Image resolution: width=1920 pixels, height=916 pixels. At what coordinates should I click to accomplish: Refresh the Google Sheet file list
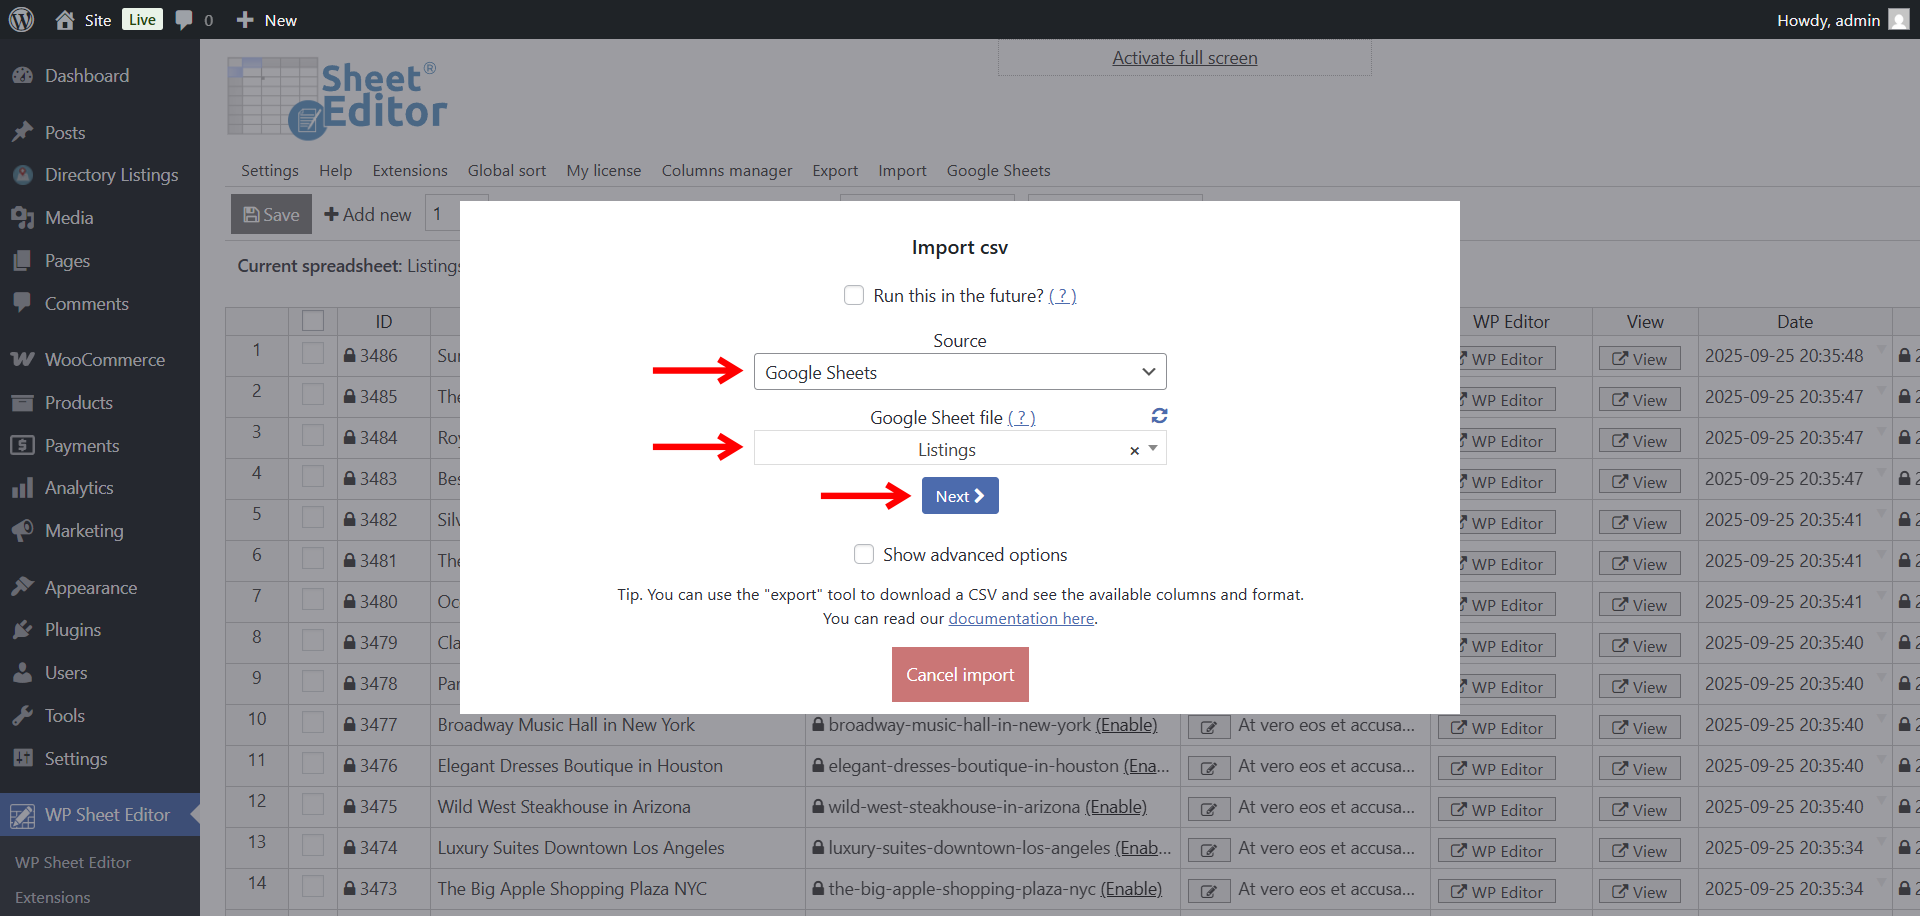[1159, 416]
